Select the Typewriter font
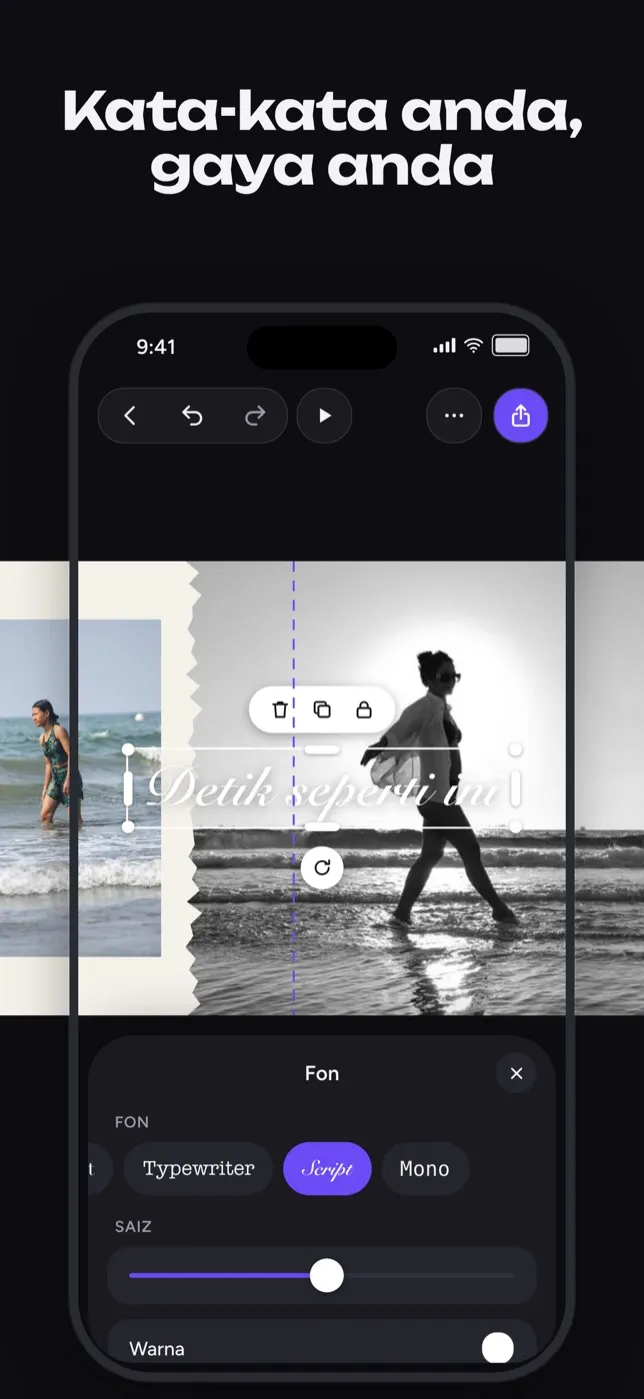The height and width of the screenshot is (1399, 644). pyautogui.click(x=198, y=1169)
